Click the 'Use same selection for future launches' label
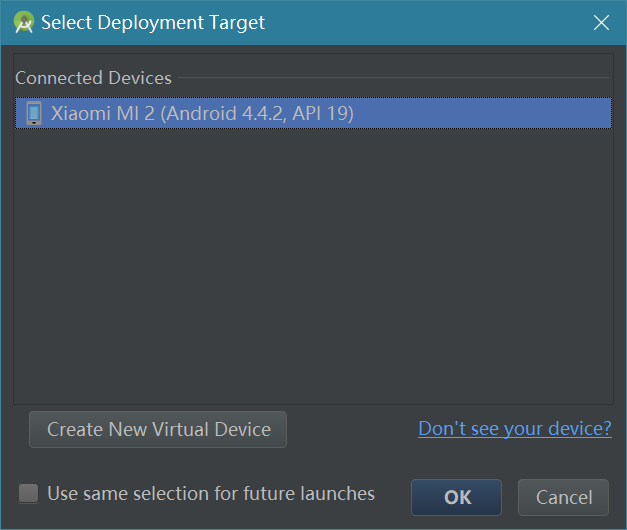 coord(210,493)
